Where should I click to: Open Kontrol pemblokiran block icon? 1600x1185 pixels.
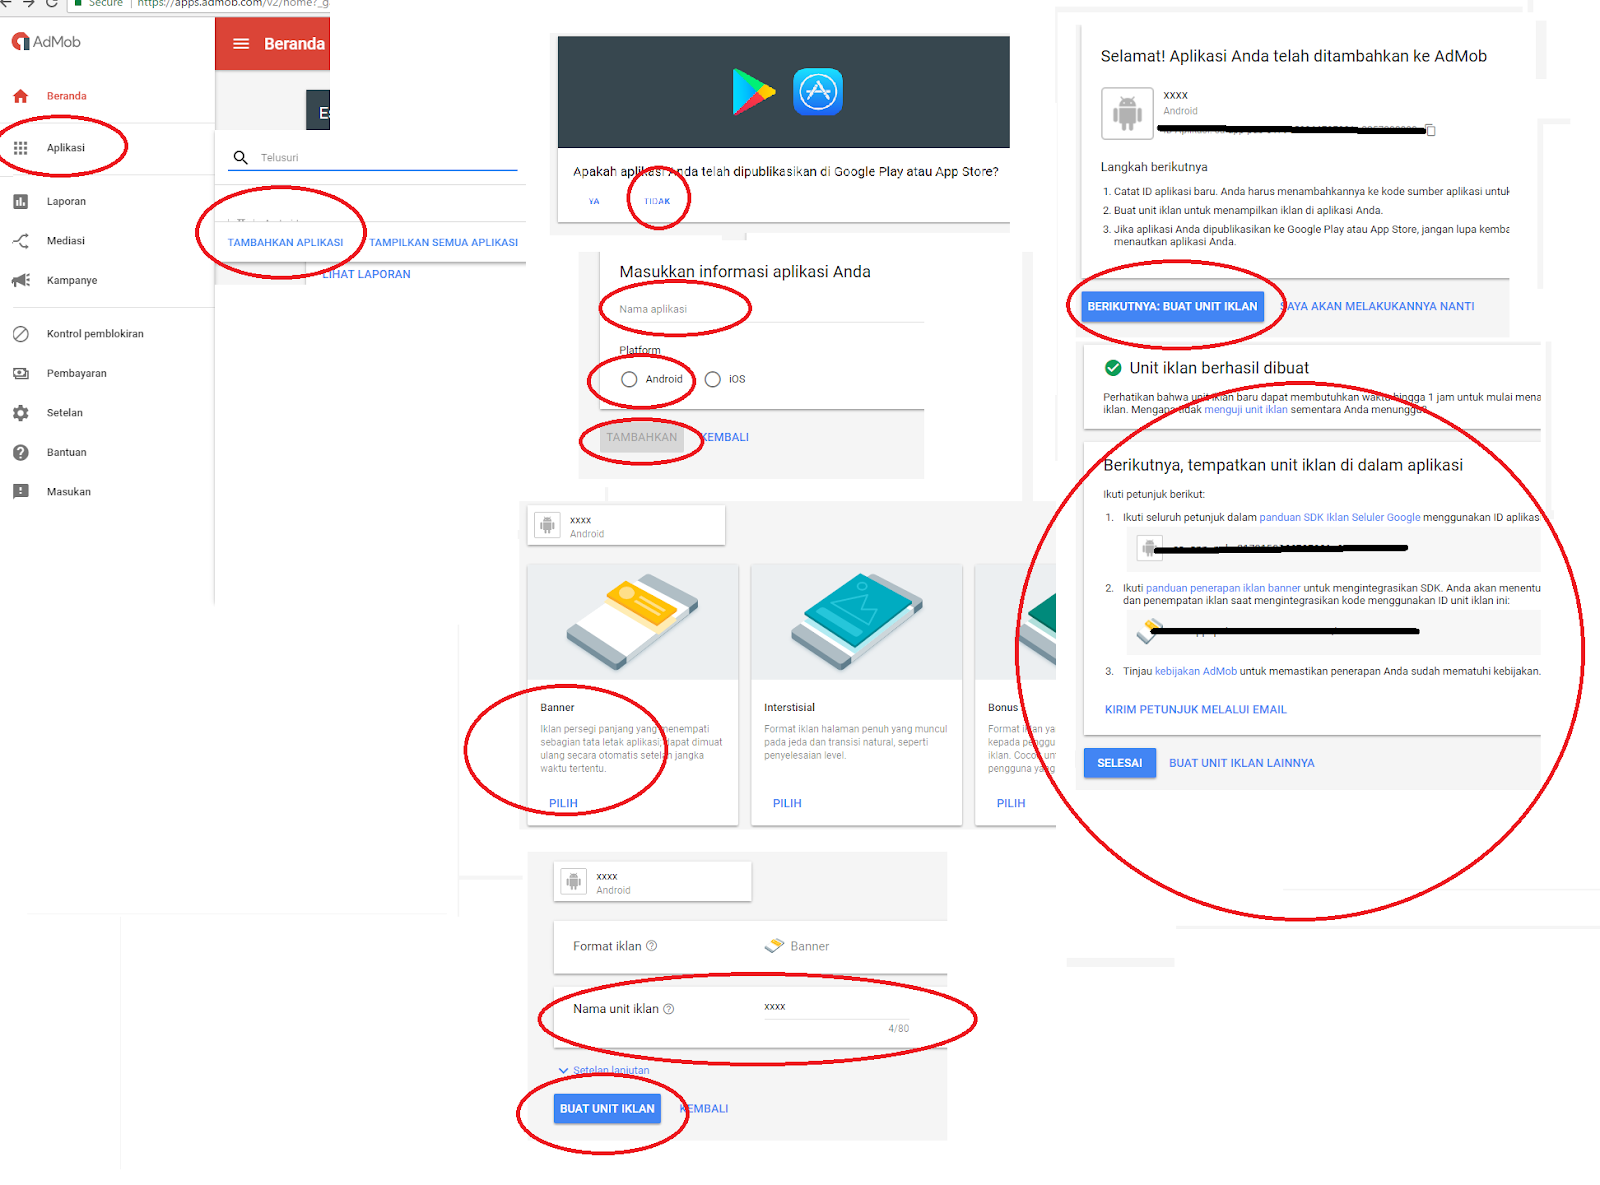[x=20, y=334]
